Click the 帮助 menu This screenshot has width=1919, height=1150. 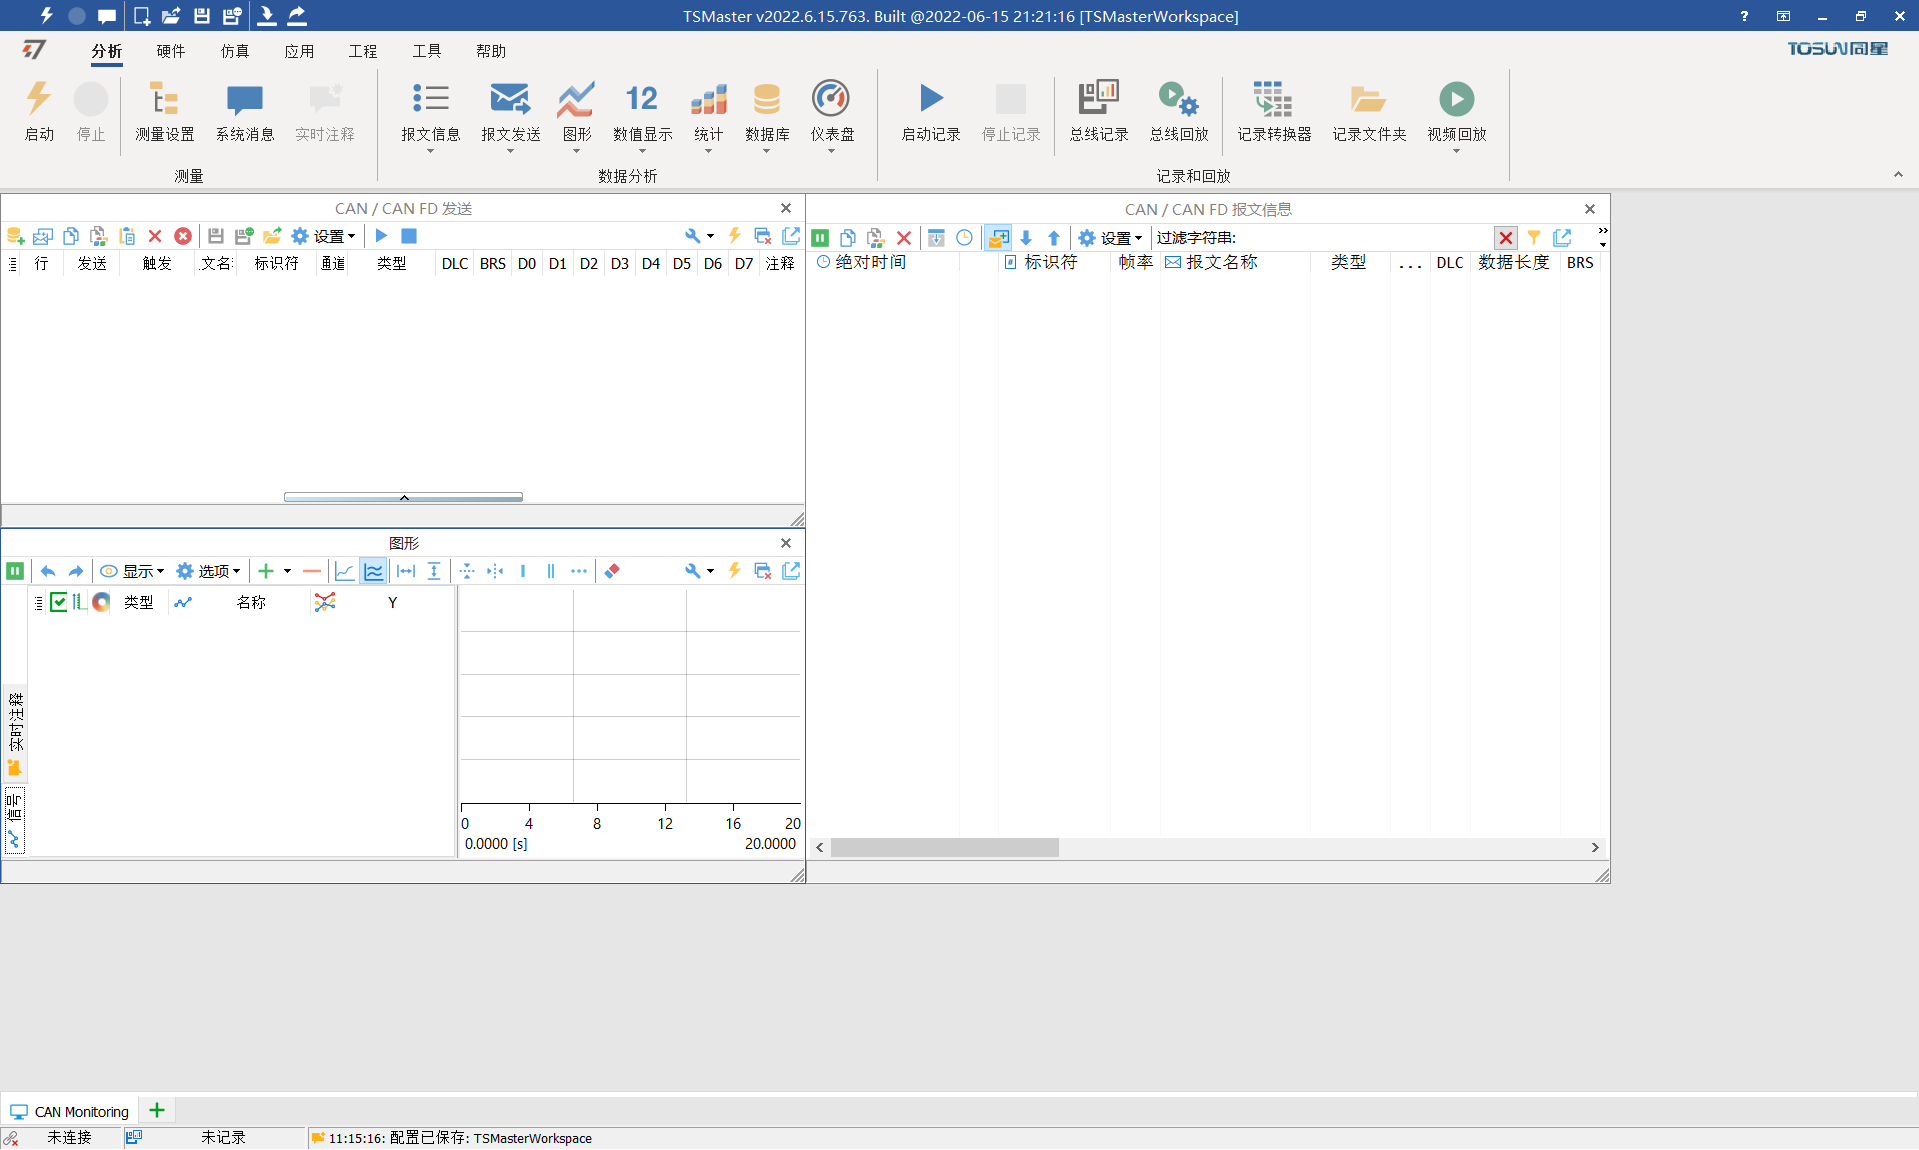point(491,51)
